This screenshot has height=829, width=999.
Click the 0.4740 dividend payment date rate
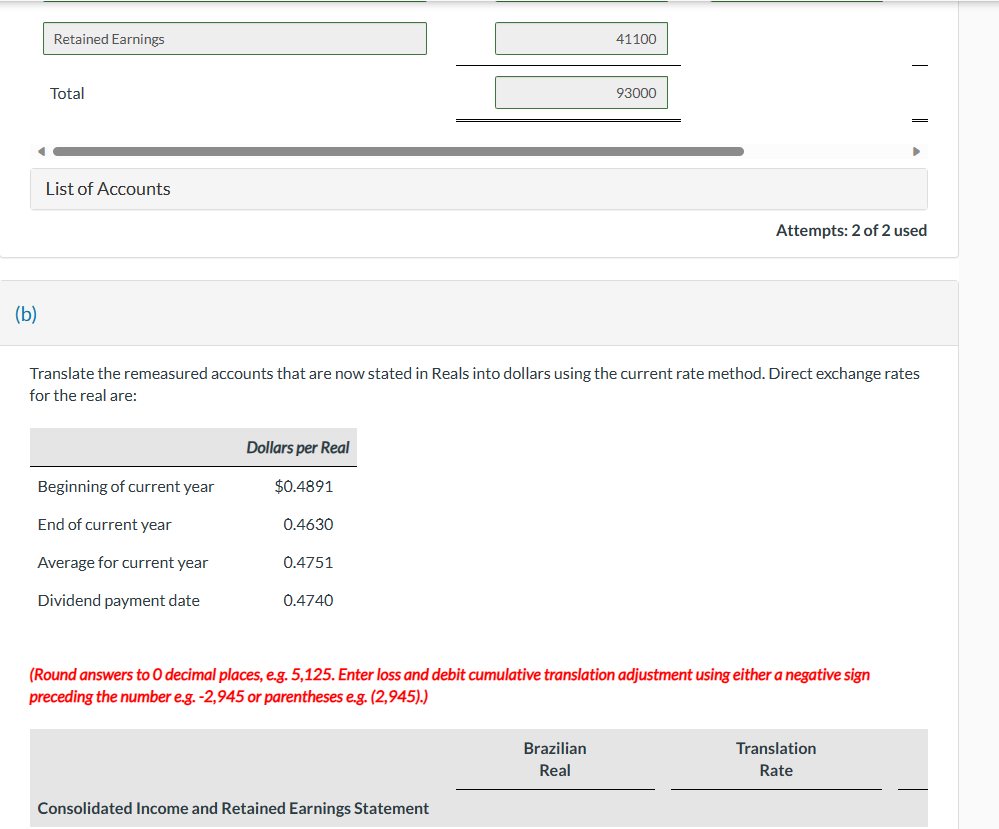310,600
